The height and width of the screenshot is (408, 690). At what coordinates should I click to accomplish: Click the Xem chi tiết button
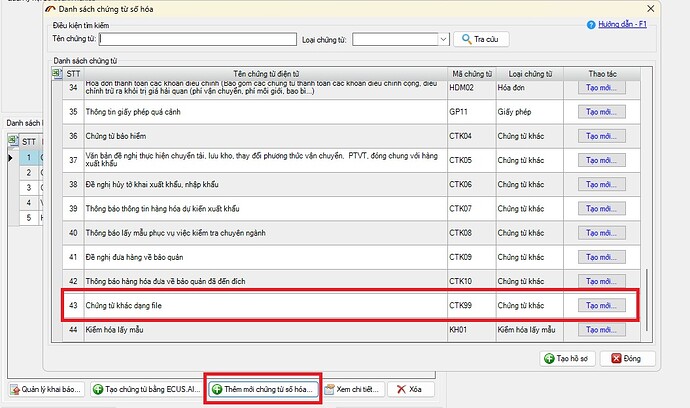353,389
